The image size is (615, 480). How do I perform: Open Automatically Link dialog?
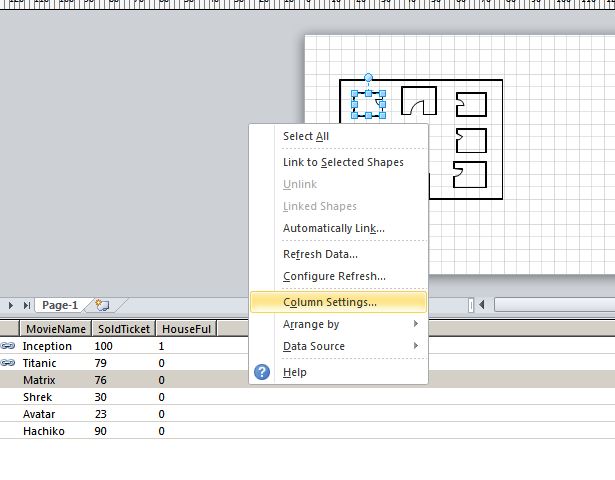click(x=338, y=228)
